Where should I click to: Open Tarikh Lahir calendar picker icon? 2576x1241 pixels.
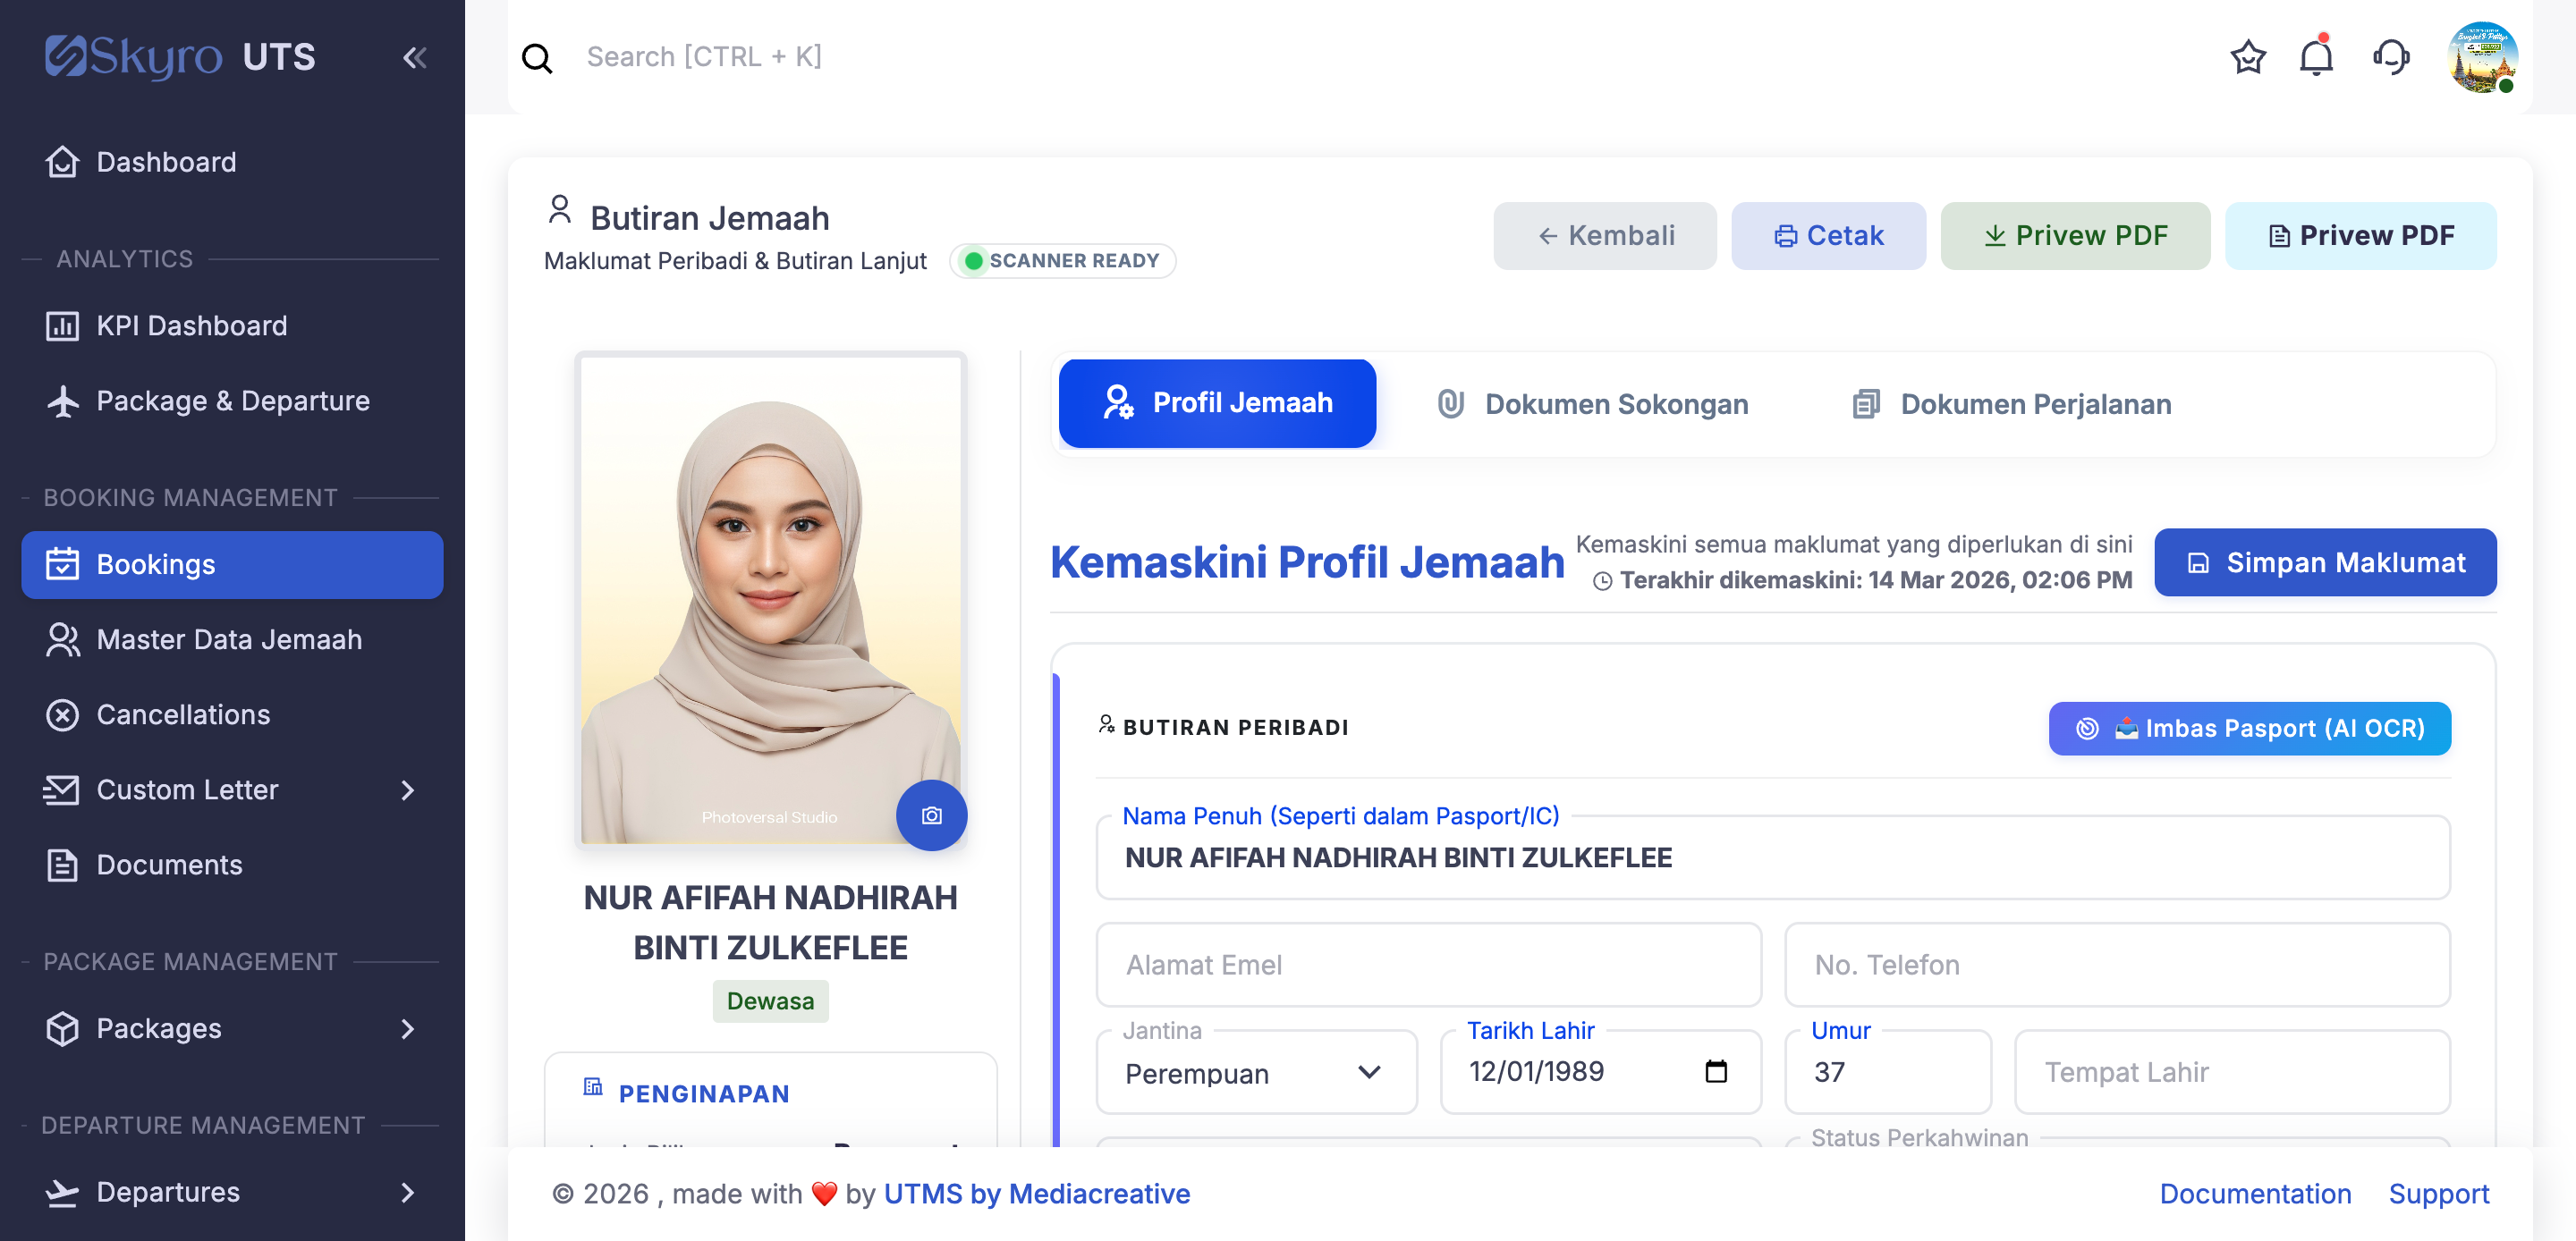click(1715, 1071)
